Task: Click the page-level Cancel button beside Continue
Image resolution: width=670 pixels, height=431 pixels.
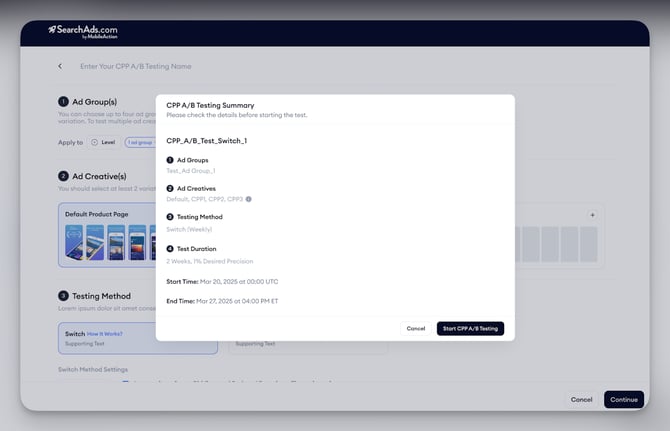Action: coord(581,399)
